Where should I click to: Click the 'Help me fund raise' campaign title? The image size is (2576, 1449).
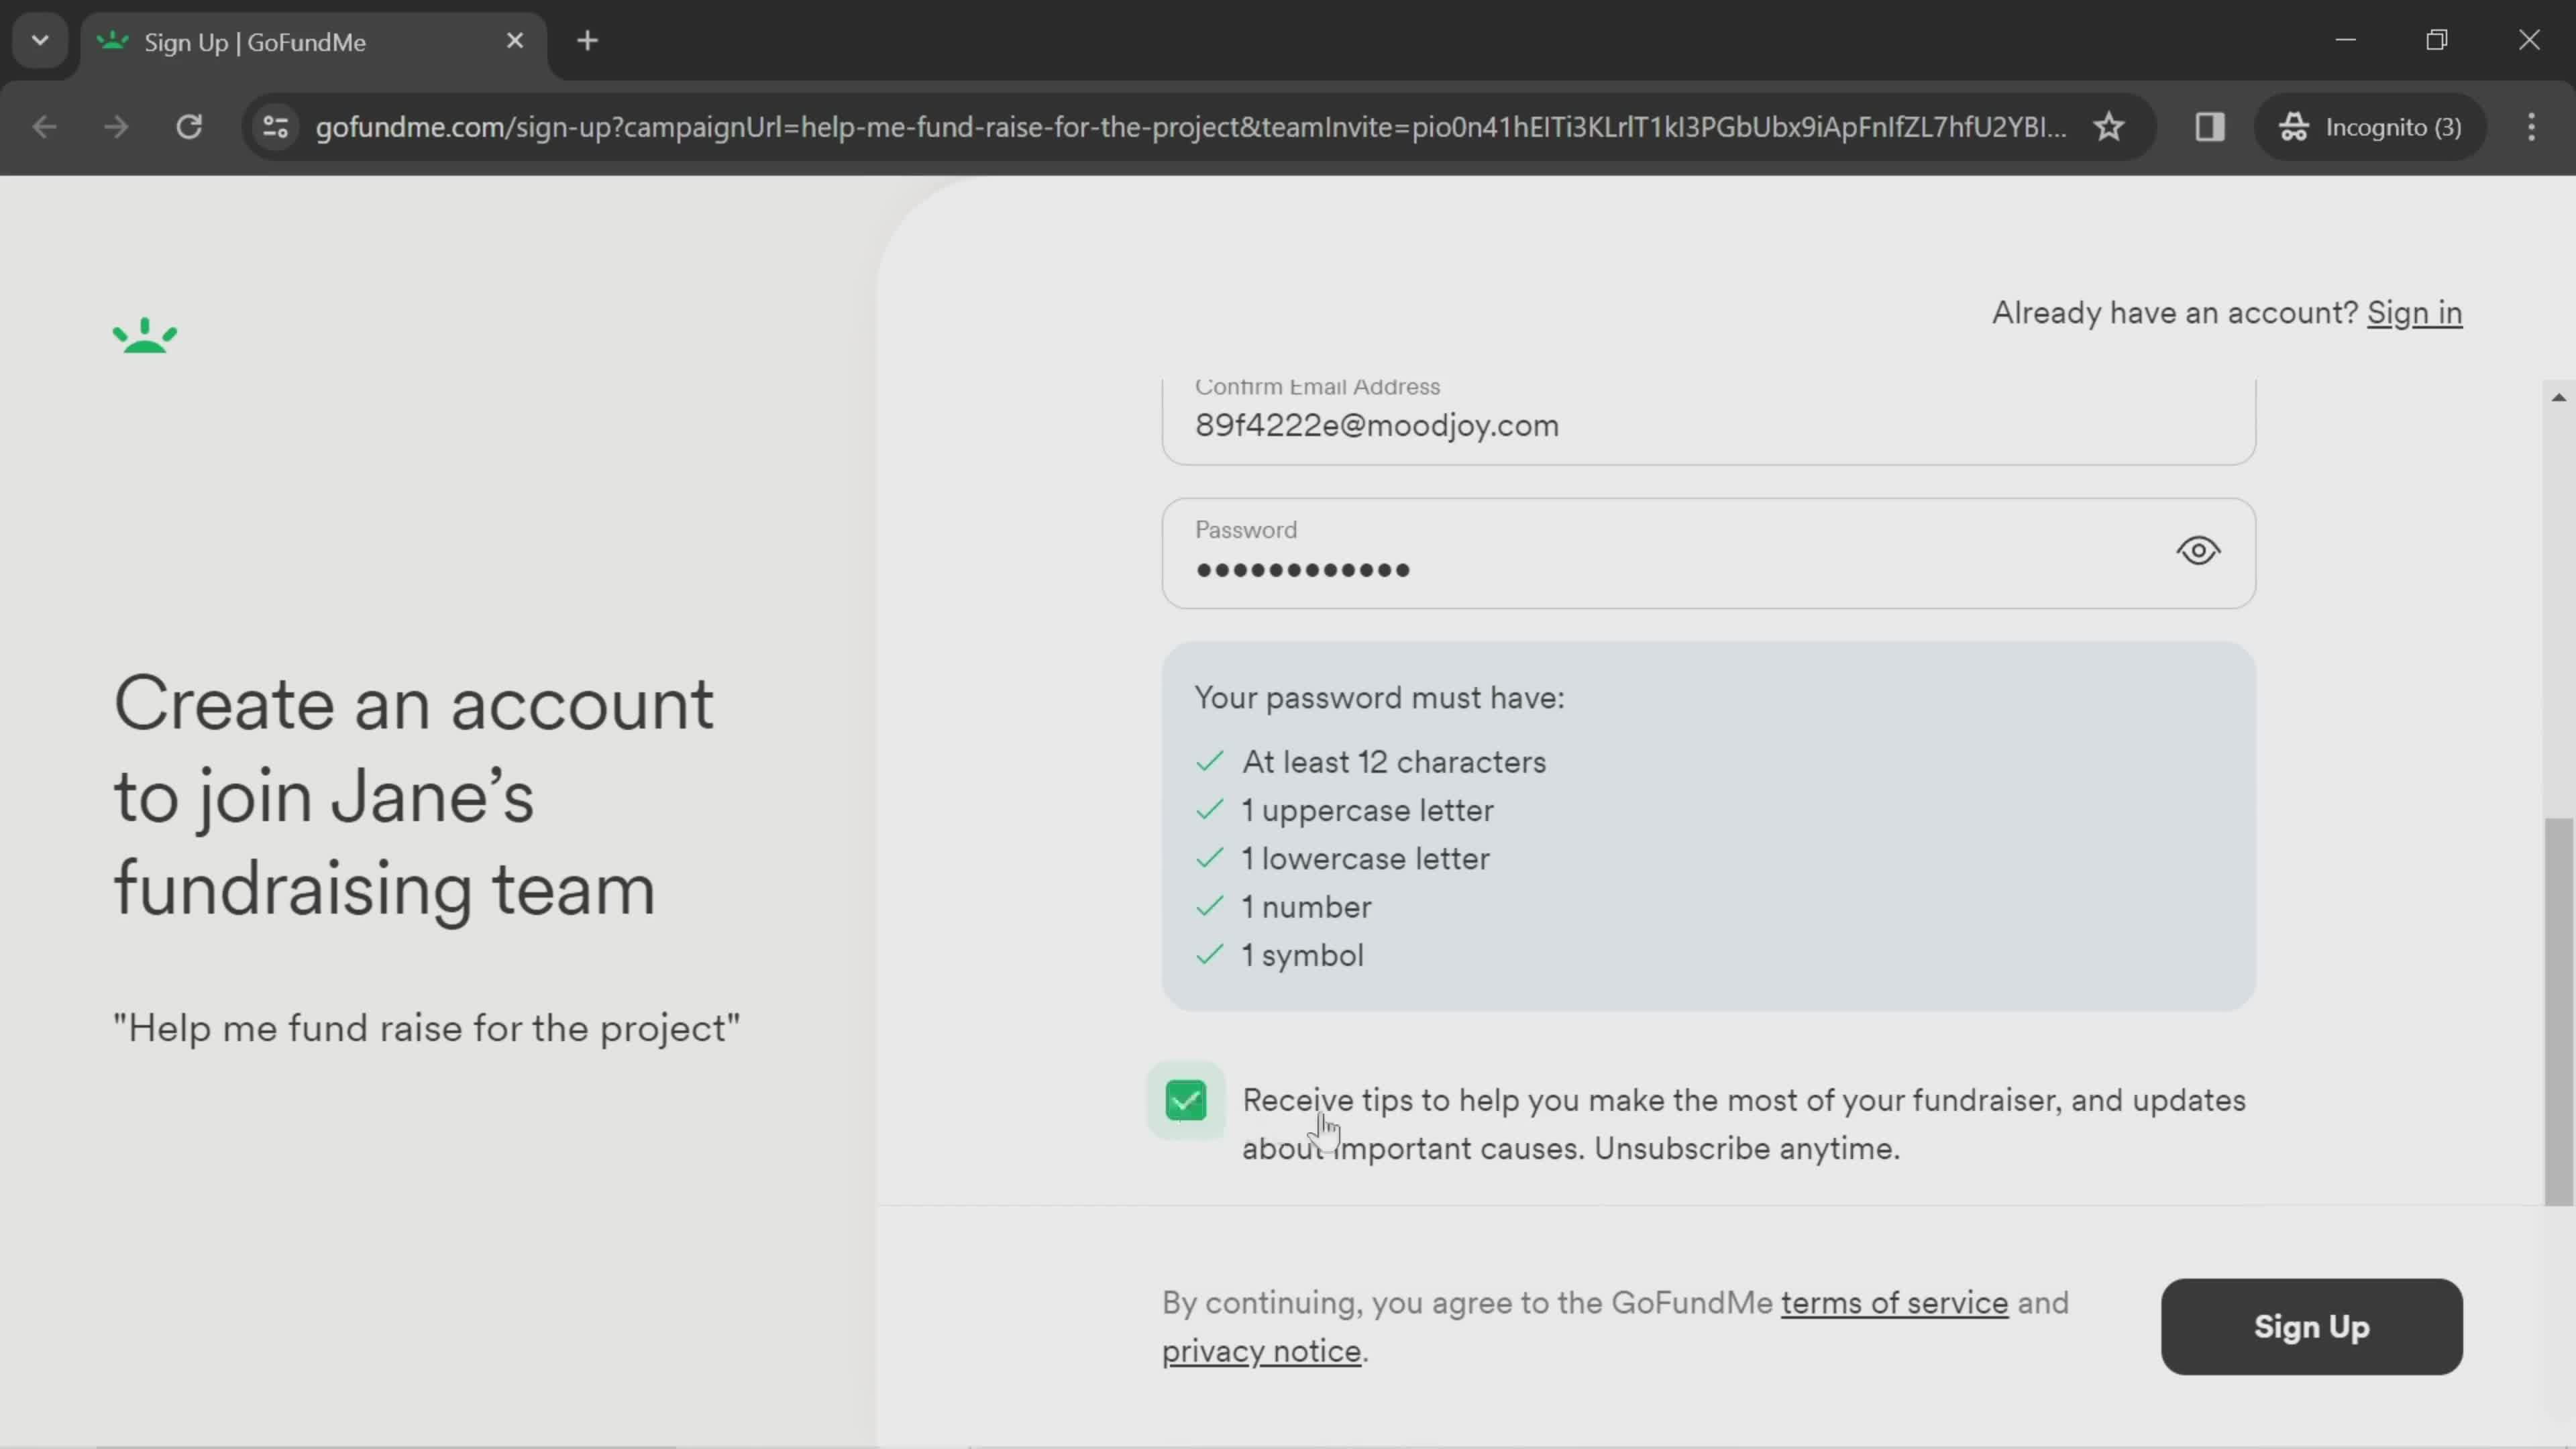pyautogui.click(x=426, y=1028)
